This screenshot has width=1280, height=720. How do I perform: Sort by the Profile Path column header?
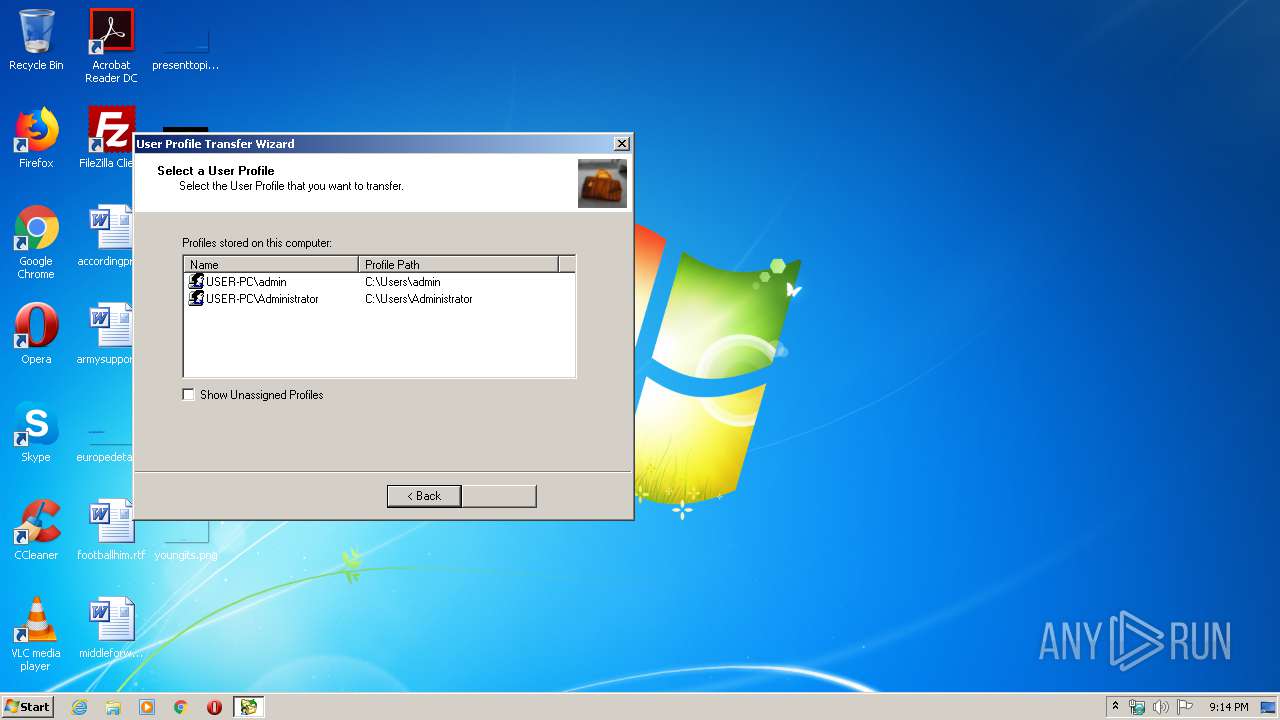pyautogui.click(x=458, y=265)
